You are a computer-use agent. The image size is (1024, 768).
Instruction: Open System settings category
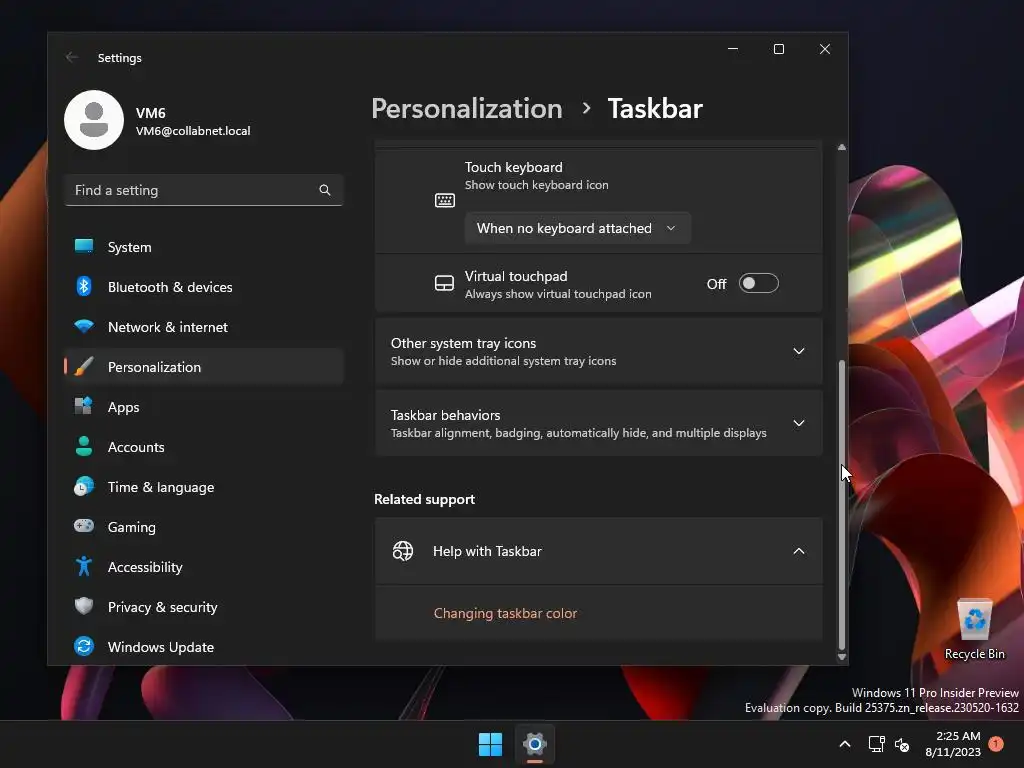coord(204,247)
